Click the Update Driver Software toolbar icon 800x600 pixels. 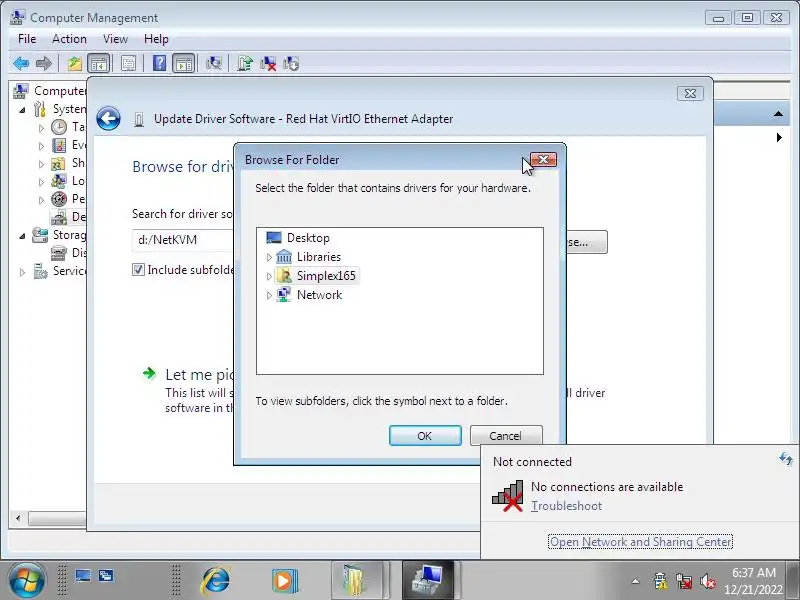click(245, 64)
